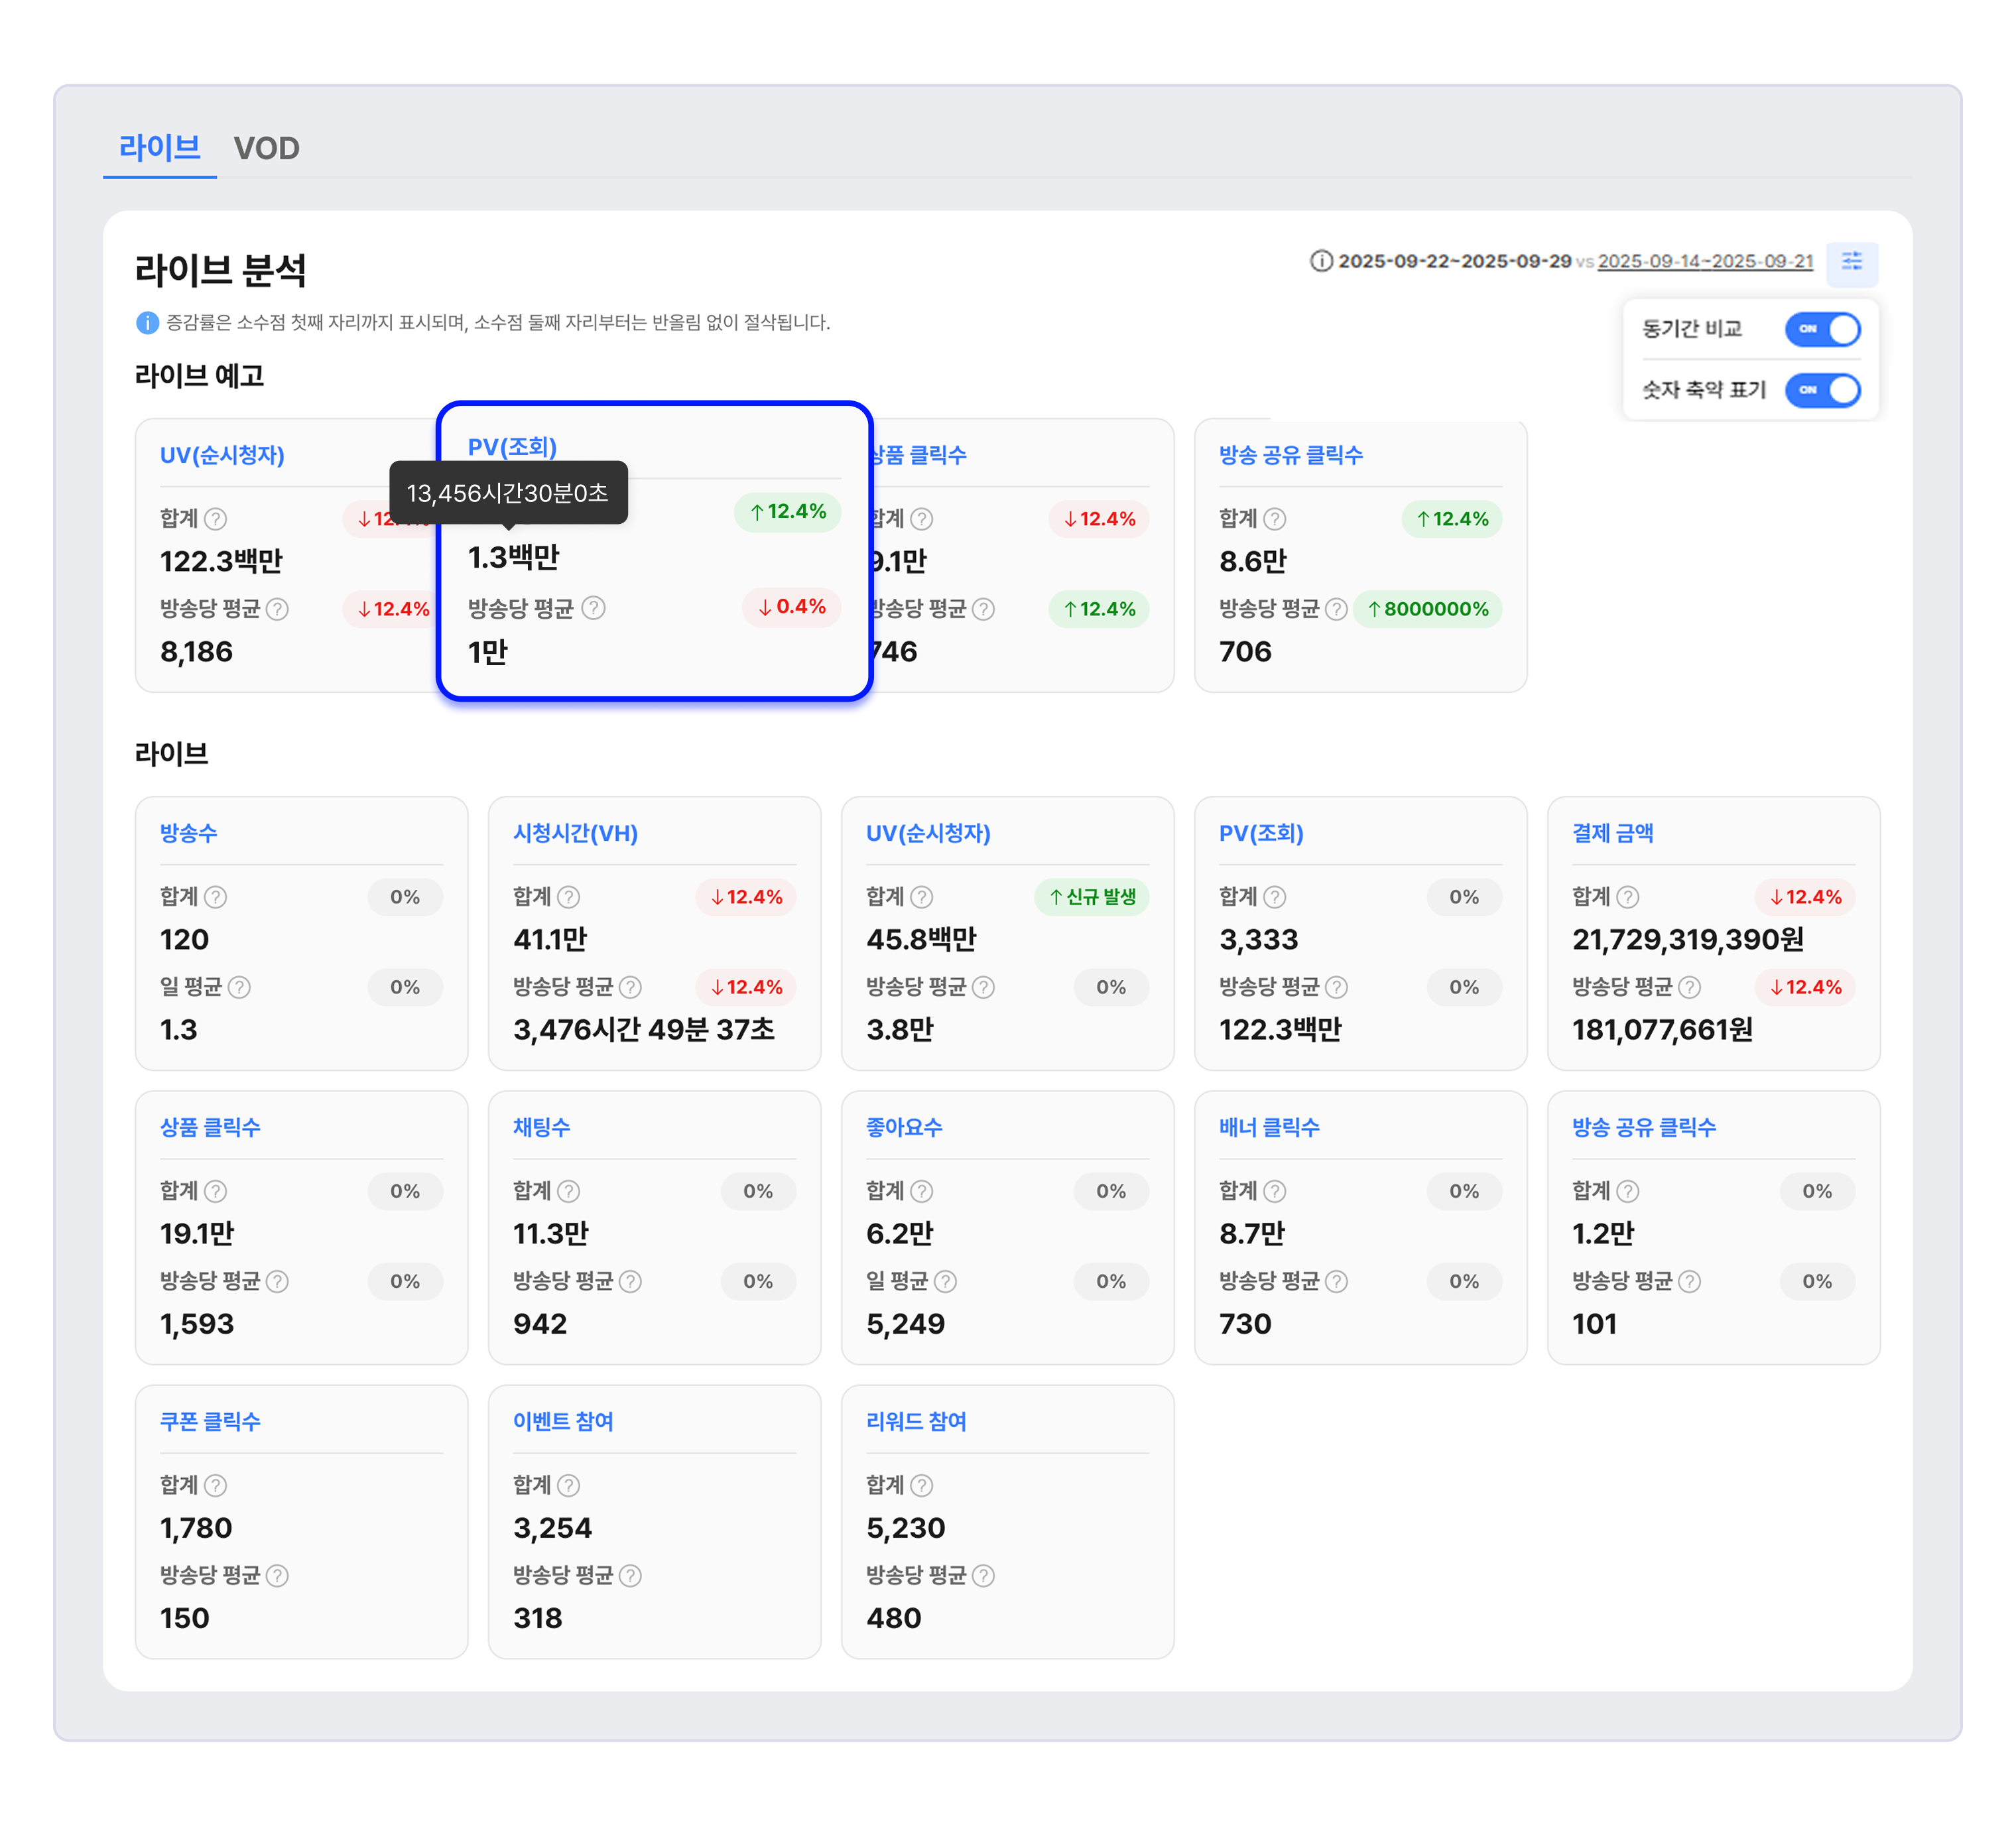Select the 라이브 tab

[x=159, y=148]
